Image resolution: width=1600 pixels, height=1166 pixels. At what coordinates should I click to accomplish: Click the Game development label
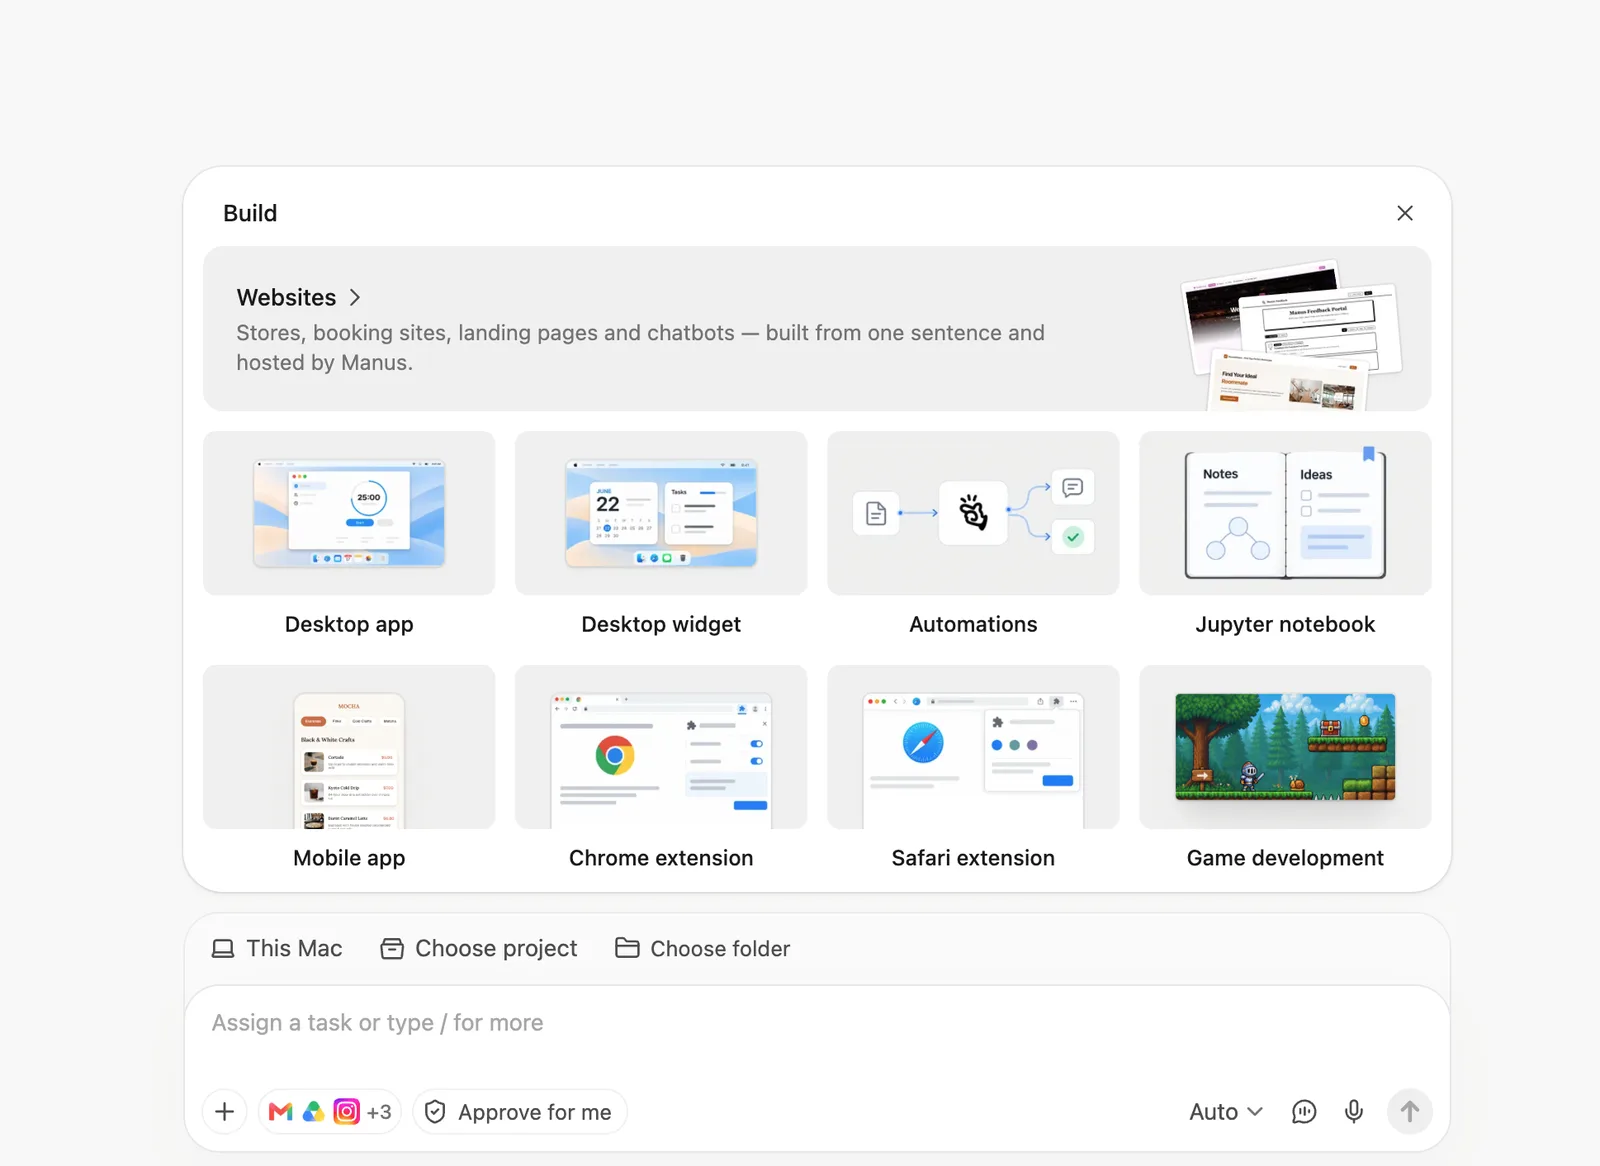1285,858
